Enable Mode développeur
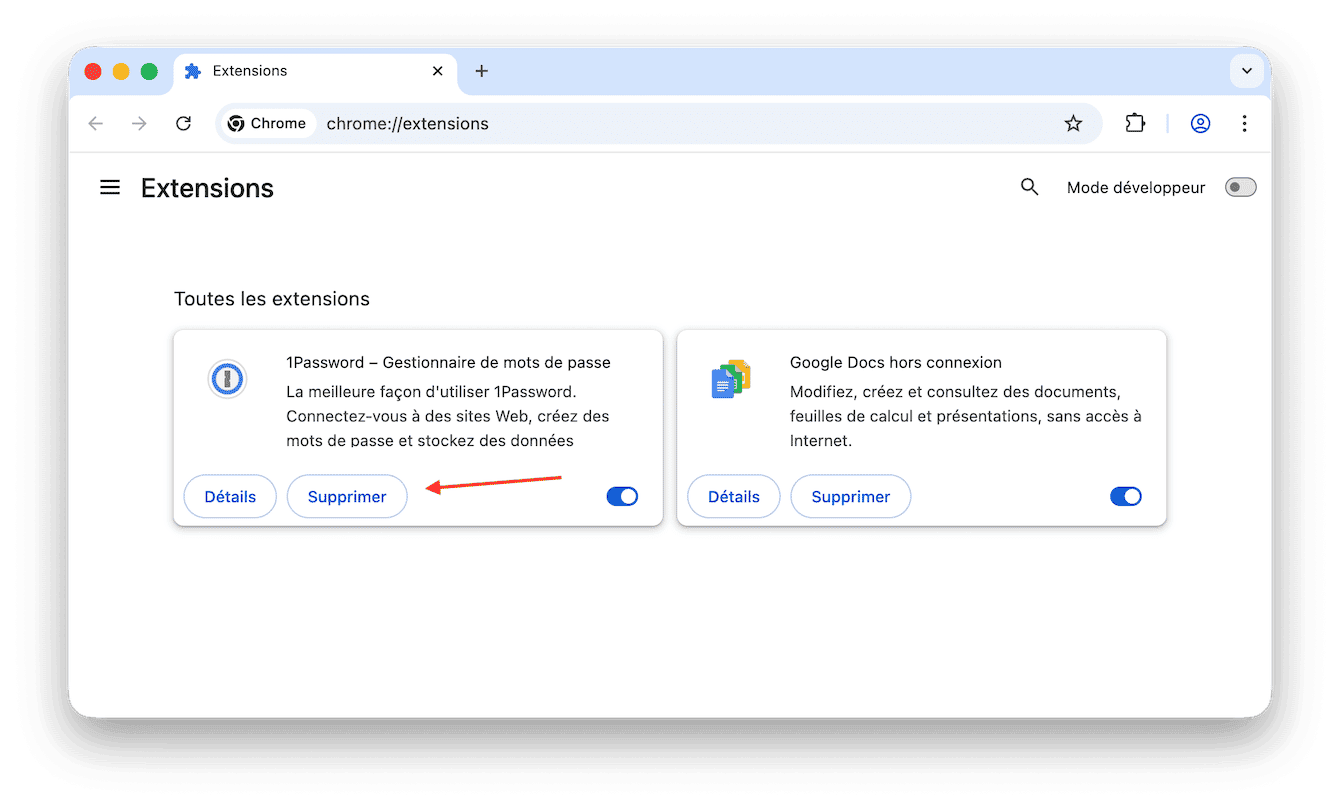The height and width of the screenshot is (808, 1340). pyautogui.click(x=1240, y=187)
